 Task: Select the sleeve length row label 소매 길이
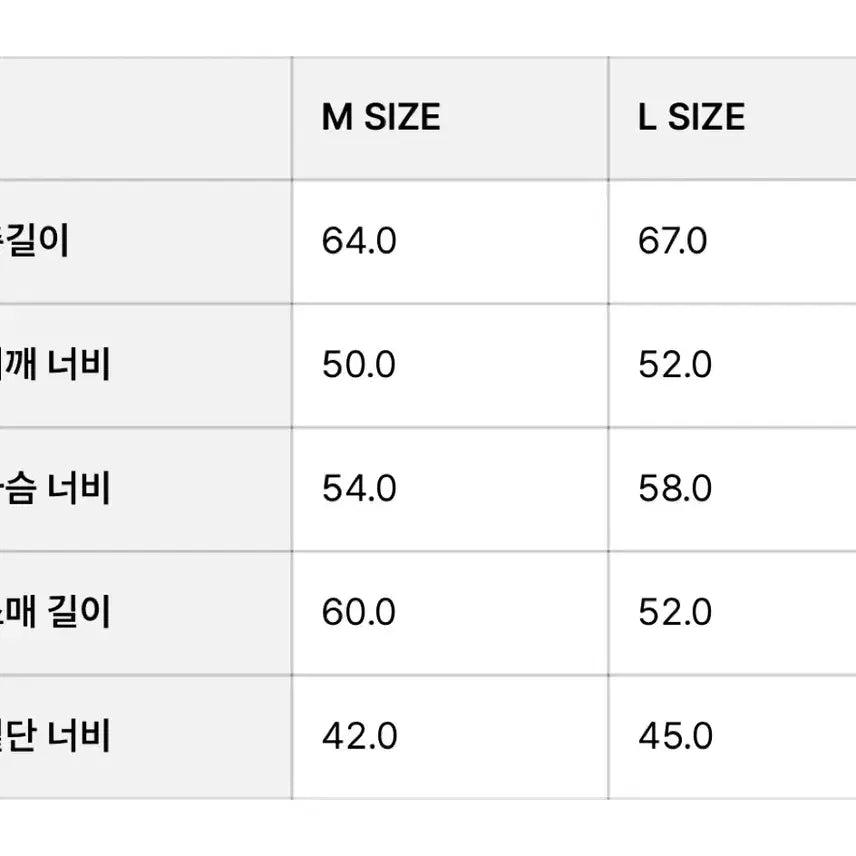tap(55, 612)
